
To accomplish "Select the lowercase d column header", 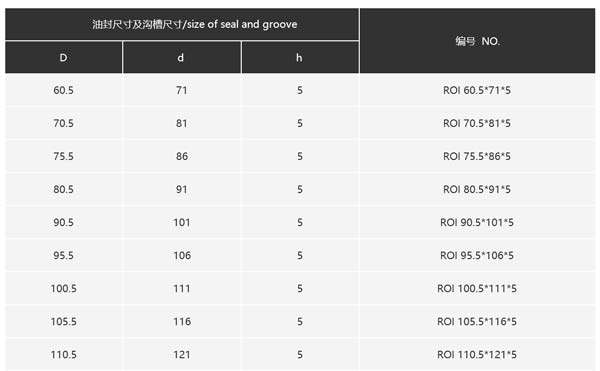I will (x=182, y=58).
